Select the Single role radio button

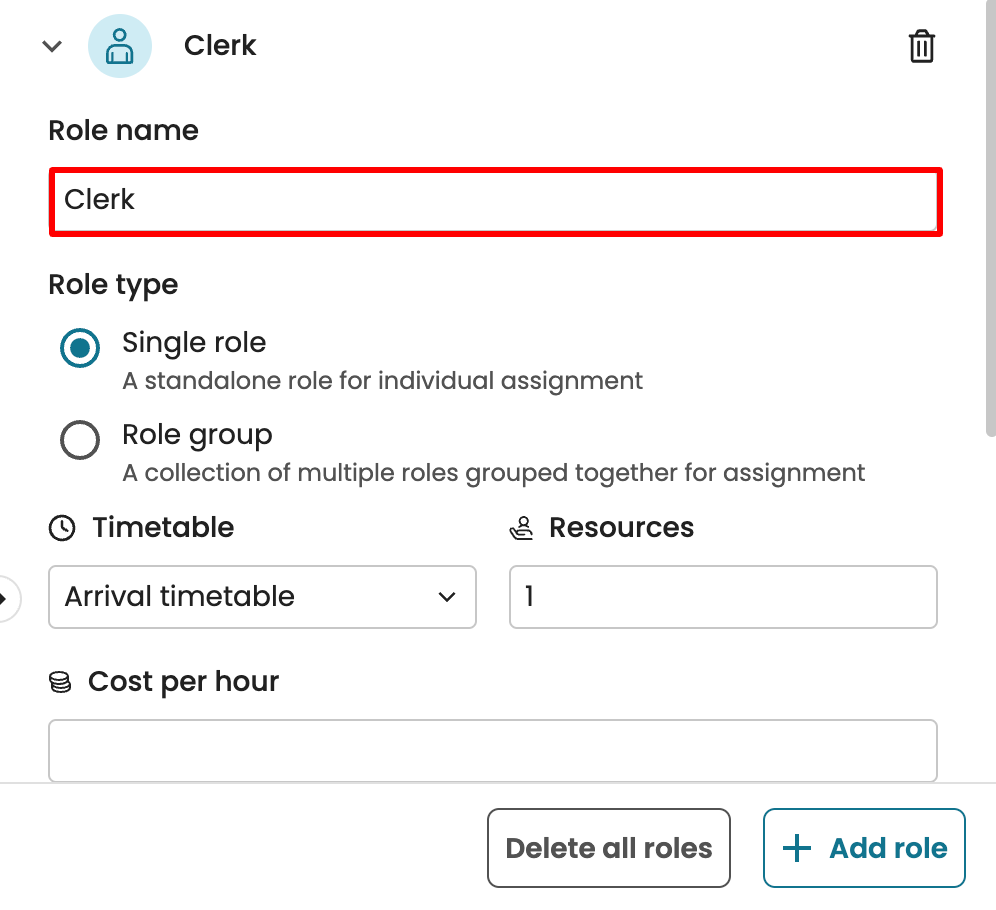tap(80, 349)
